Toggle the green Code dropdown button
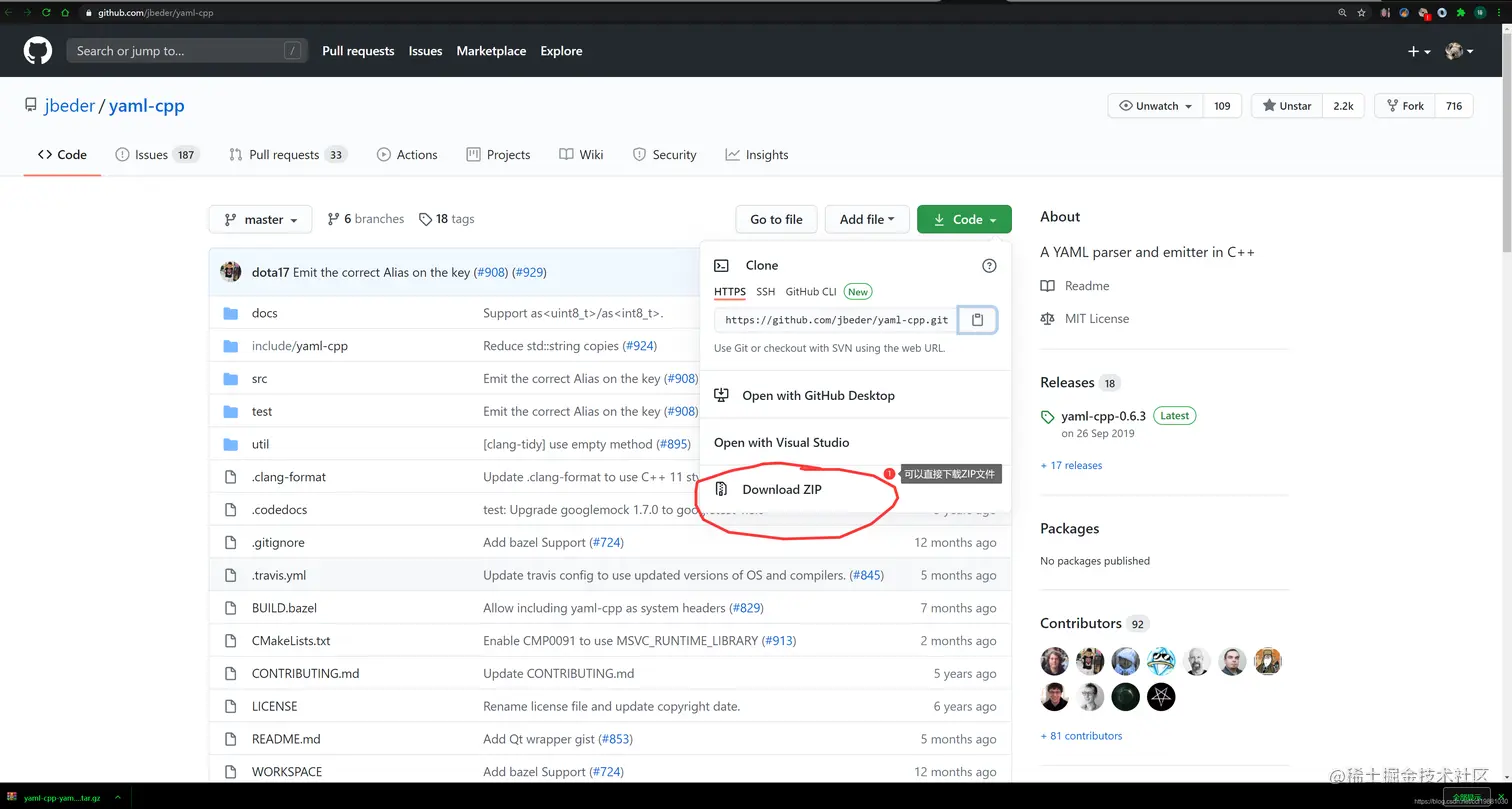The width and height of the screenshot is (1512, 809). [x=964, y=219]
